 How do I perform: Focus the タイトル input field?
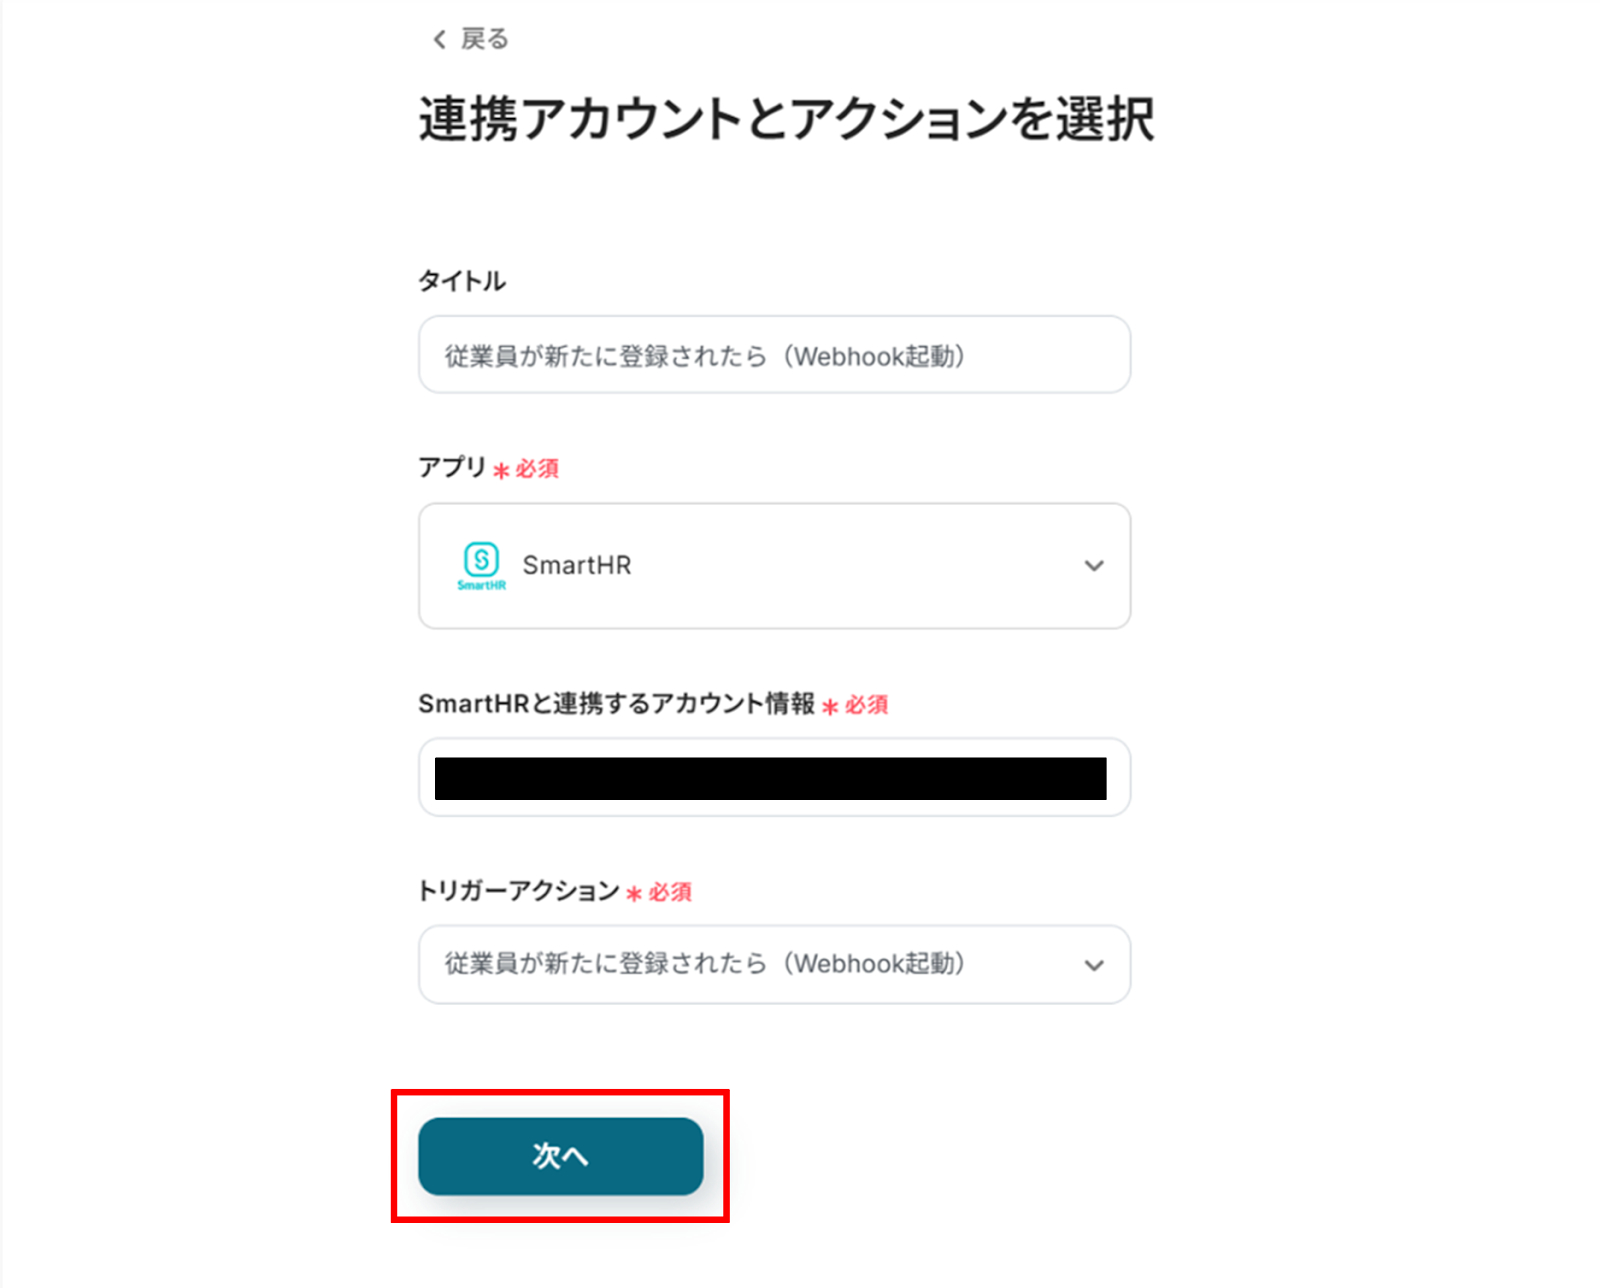pos(774,355)
